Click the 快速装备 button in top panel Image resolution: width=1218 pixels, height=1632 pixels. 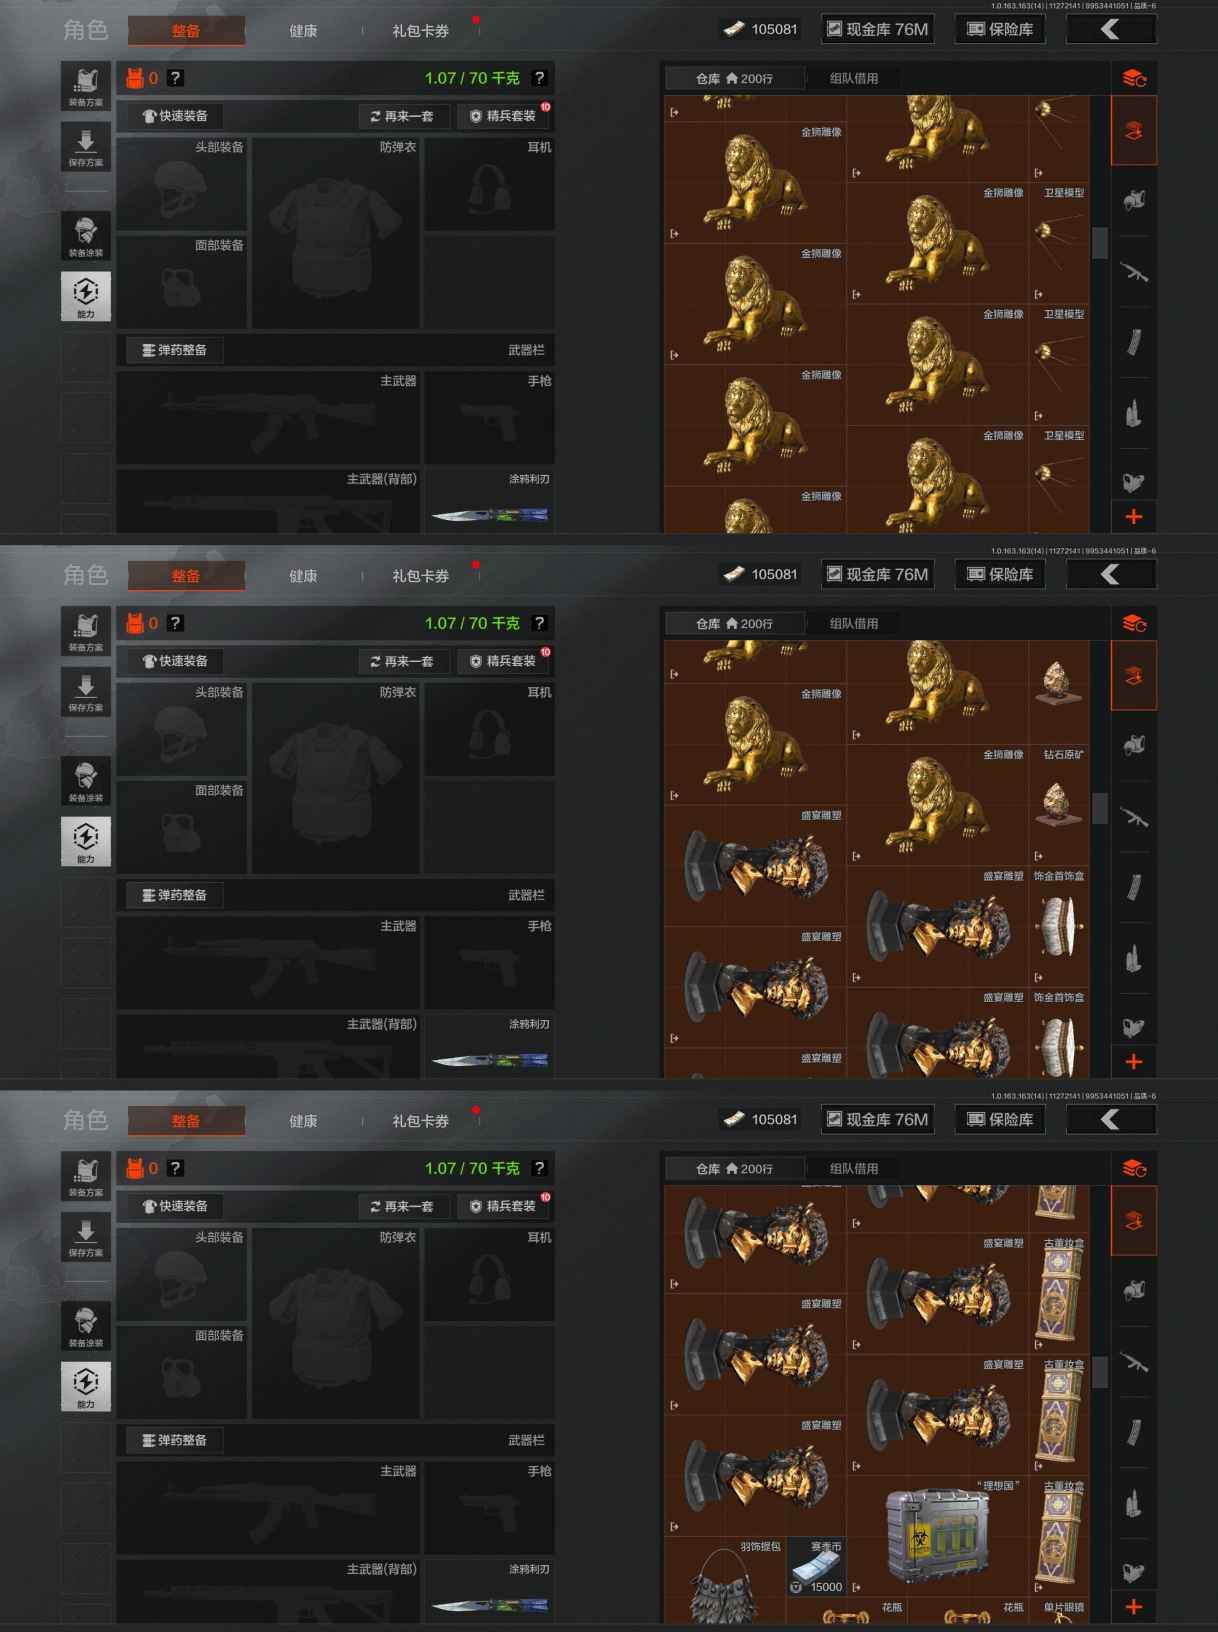tap(175, 116)
